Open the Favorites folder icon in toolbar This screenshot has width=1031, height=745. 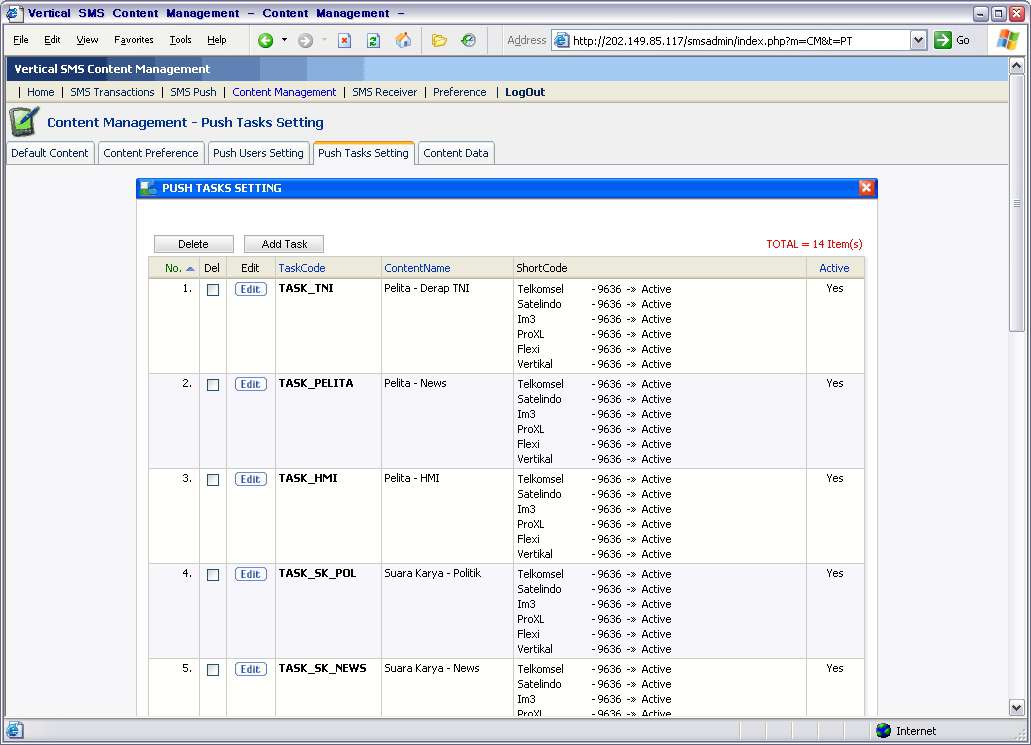pos(439,40)
